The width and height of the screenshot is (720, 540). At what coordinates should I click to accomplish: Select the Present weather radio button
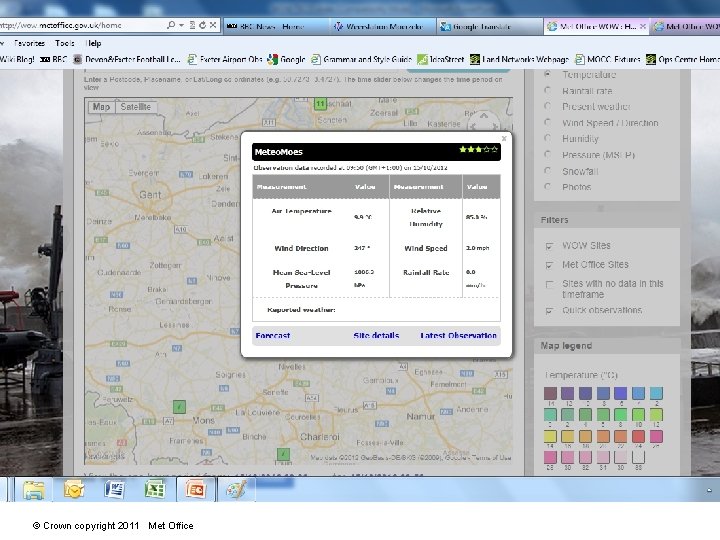coord(547,106)
